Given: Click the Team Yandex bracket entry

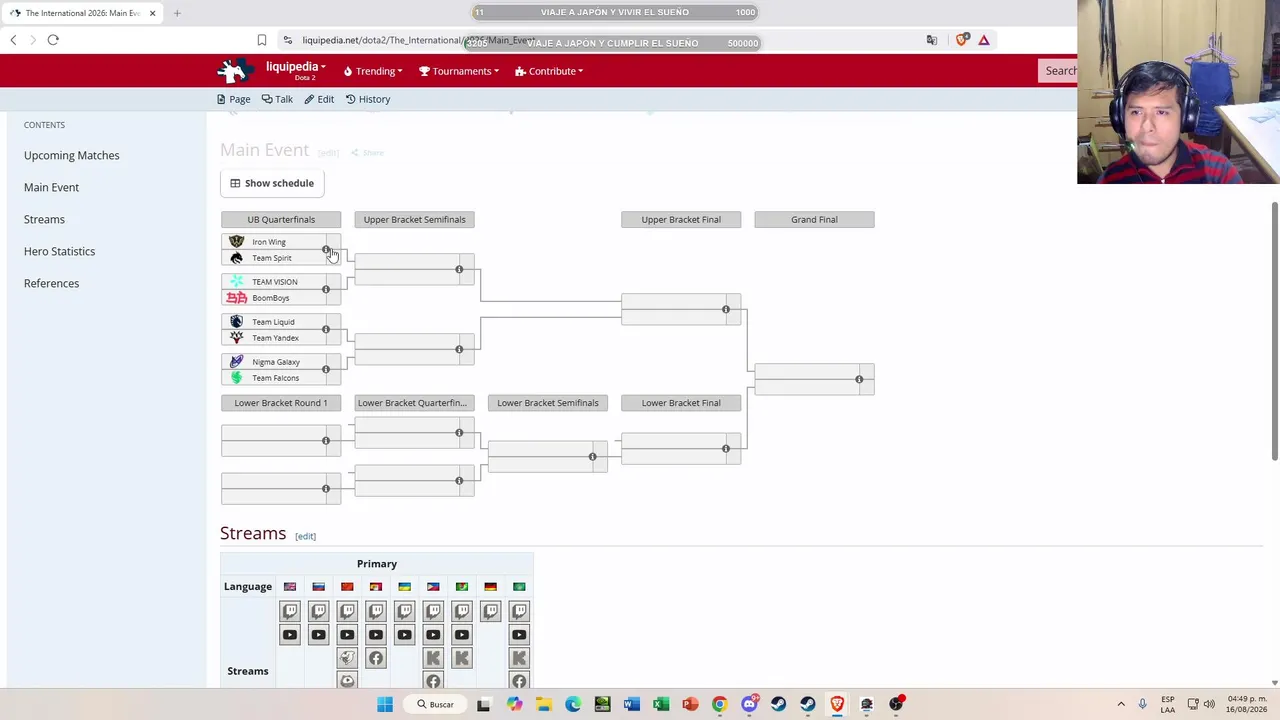Looking at the screenshot, I should pos(275,338).
